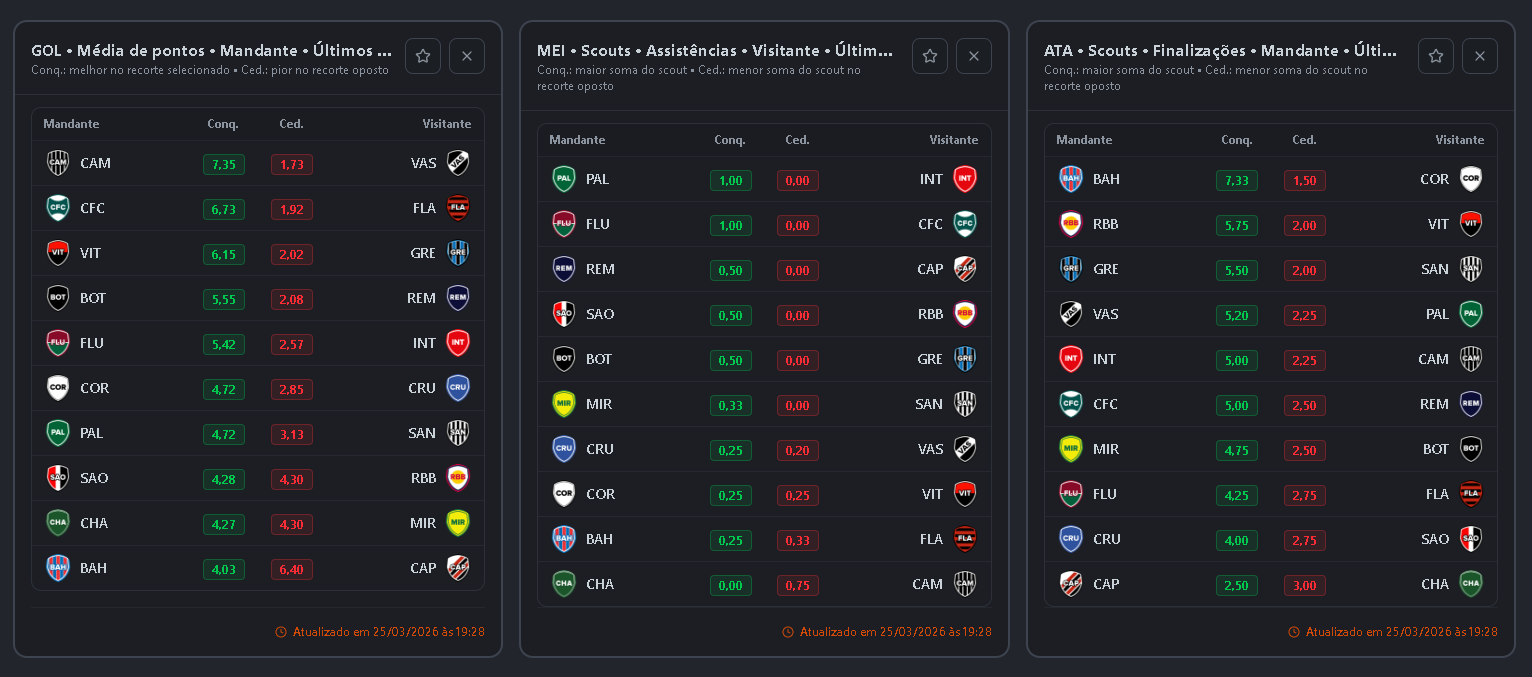Click the INT visitor crest in the MEI card

(965, 179)
